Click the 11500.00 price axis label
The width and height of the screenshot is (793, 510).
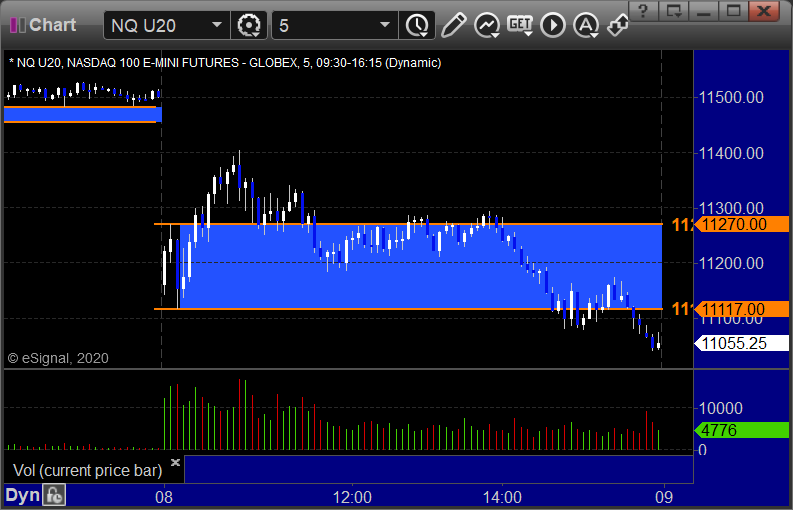tap(731, 97)
